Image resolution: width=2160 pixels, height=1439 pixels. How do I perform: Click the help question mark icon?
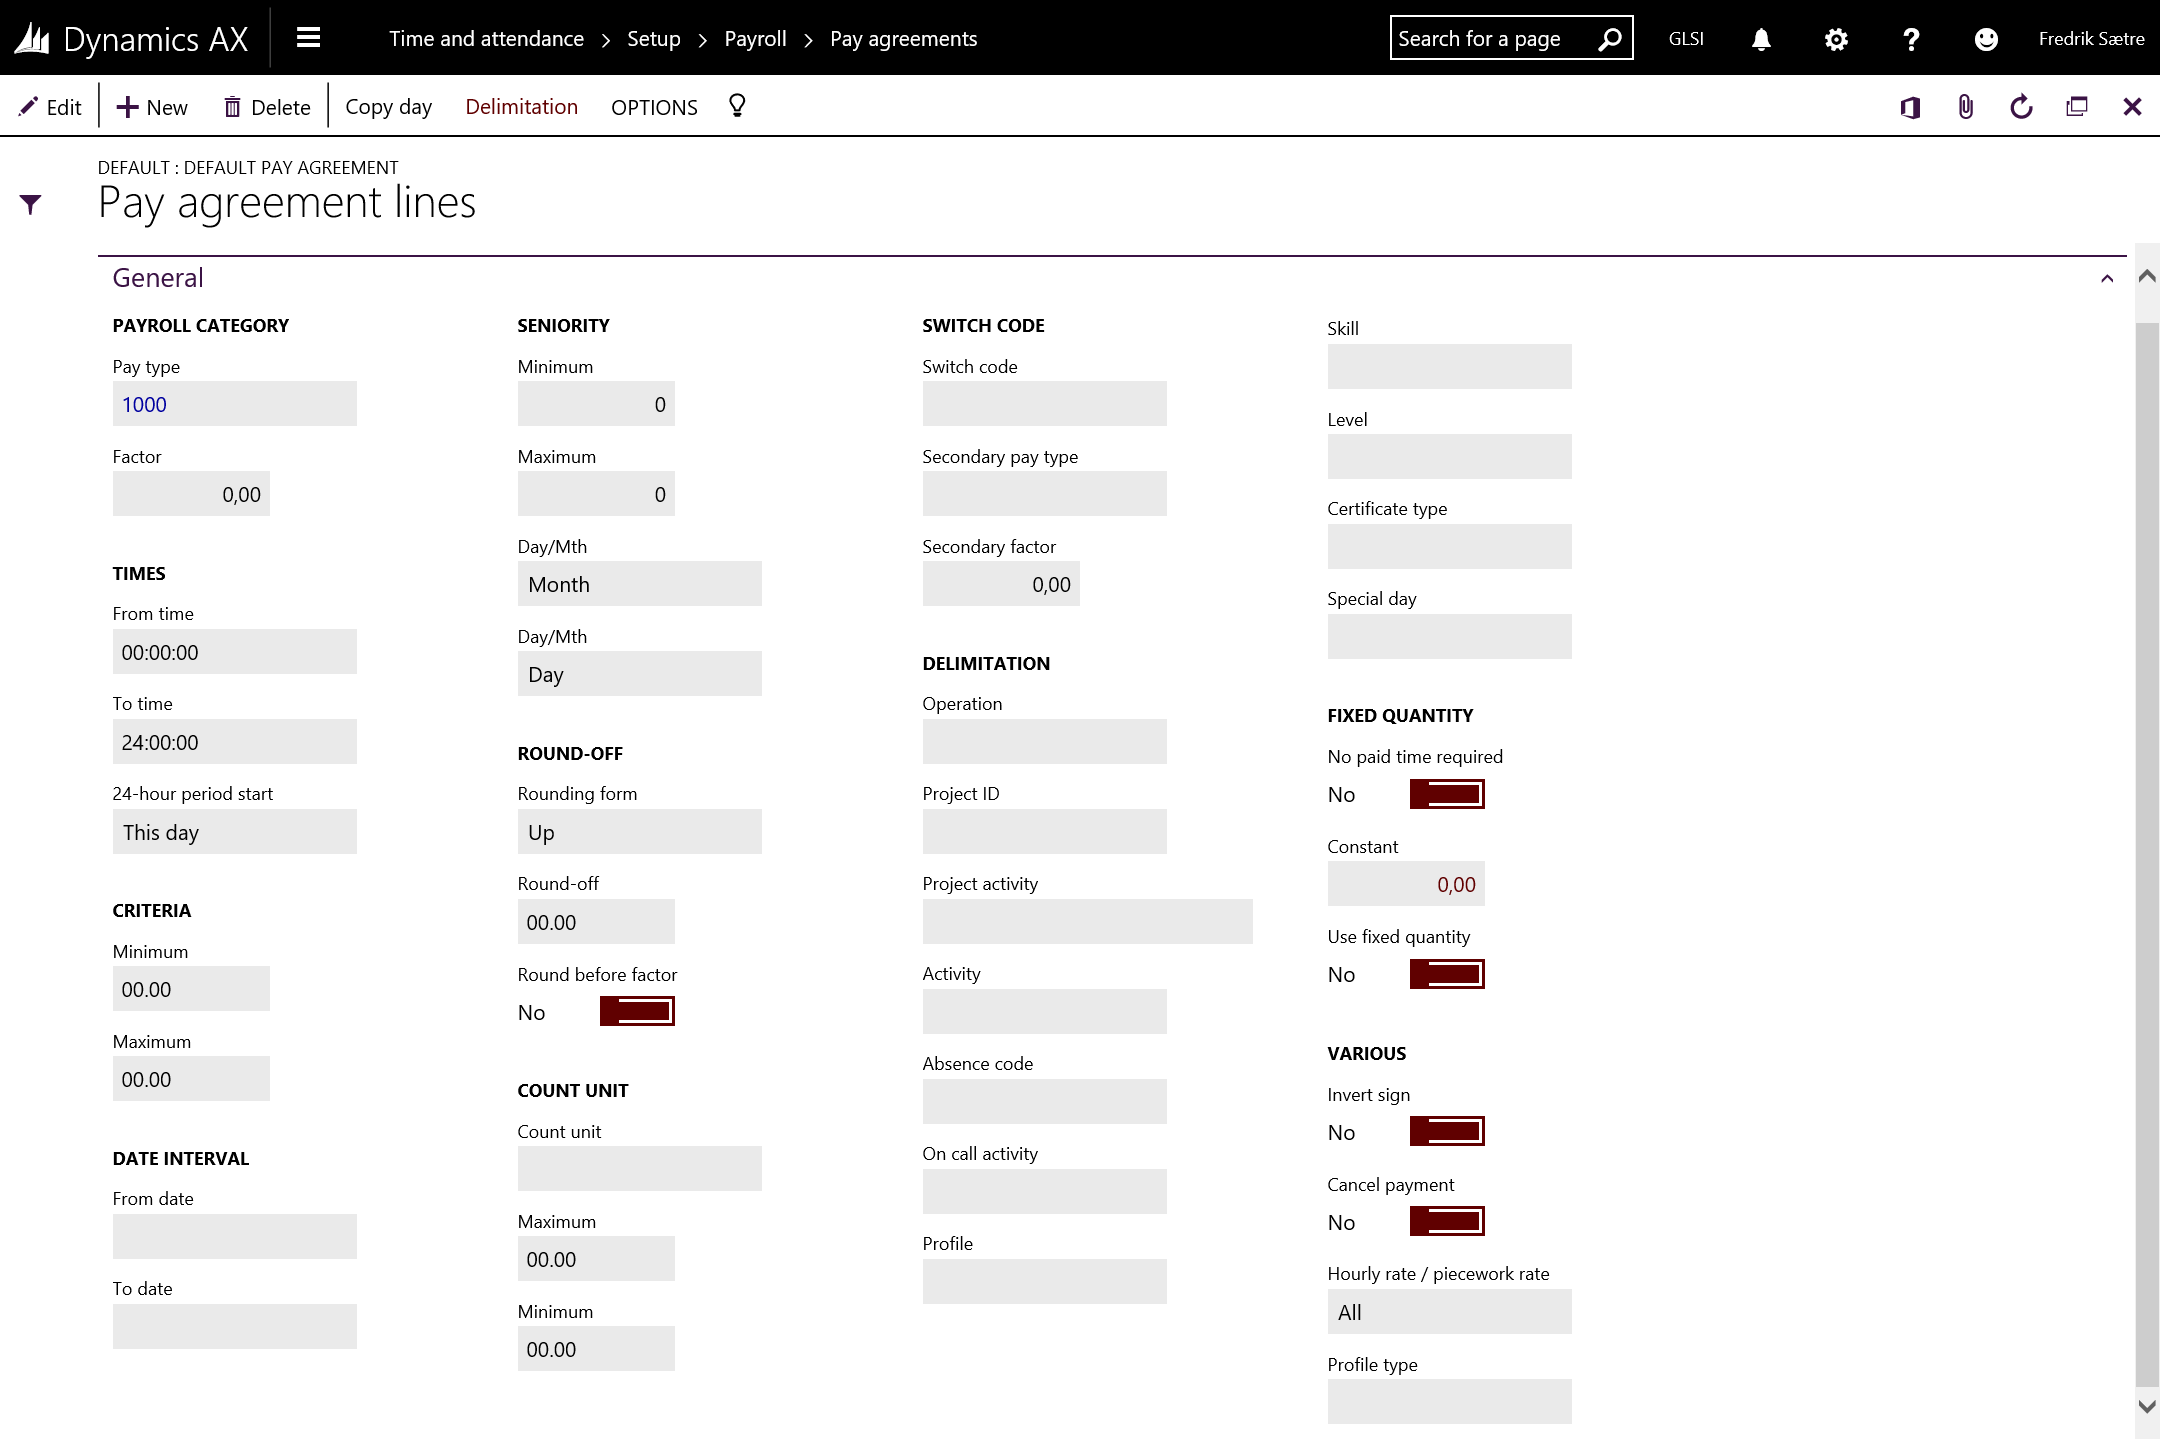click(x=1911, y=39)
